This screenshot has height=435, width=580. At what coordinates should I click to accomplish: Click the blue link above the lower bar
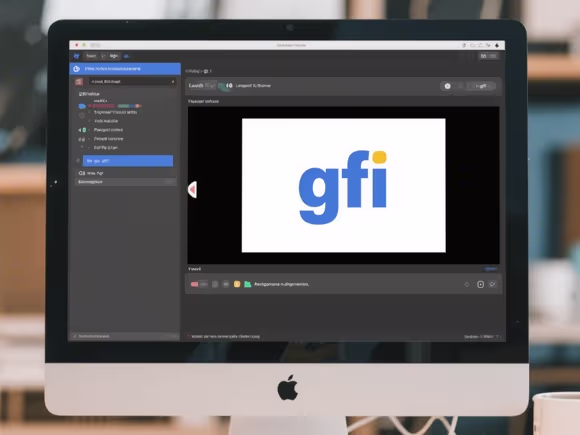tap(491, 269)
